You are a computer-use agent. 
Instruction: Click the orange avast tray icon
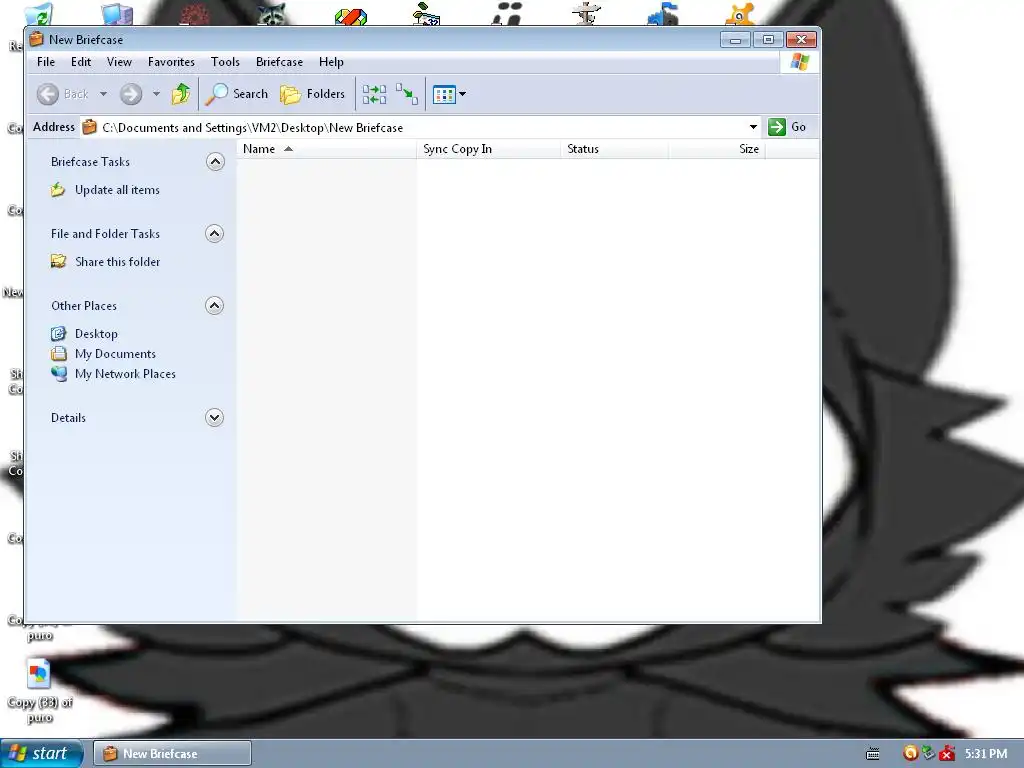click(x=910, y=753)
